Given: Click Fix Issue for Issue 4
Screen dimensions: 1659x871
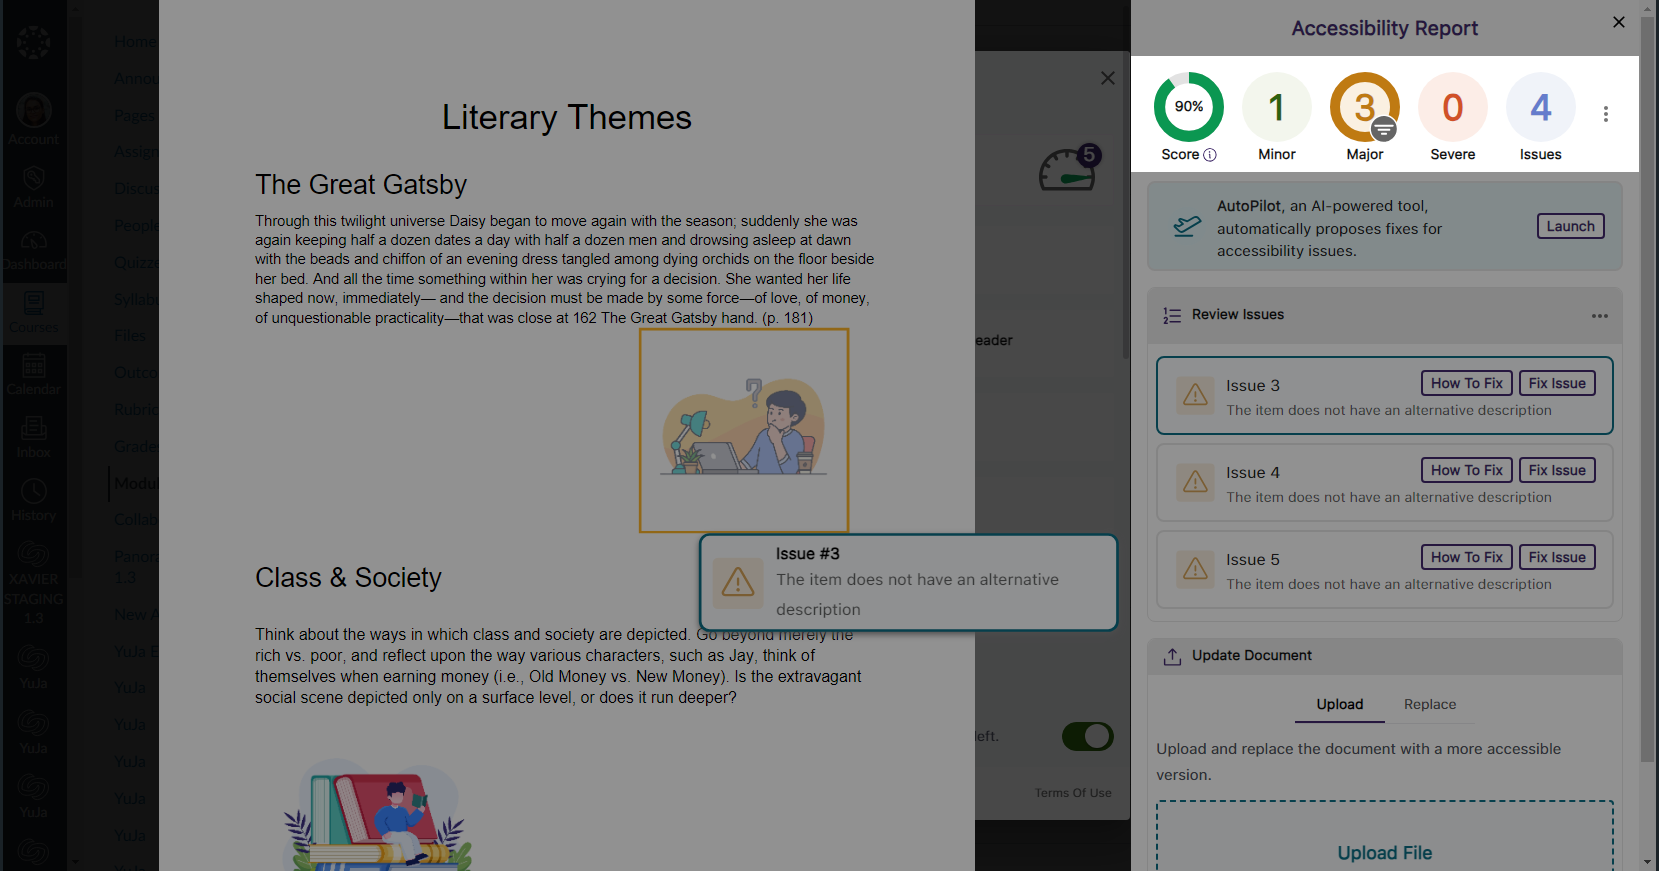Looking at the screenshot, I should pyautogui.click(x=1556, y=470).
